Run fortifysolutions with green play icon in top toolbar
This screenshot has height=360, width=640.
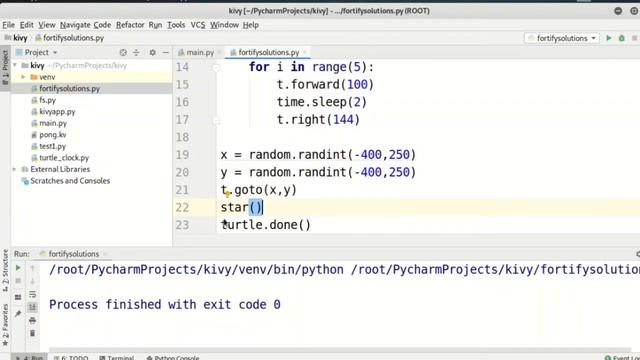point(609,38)
